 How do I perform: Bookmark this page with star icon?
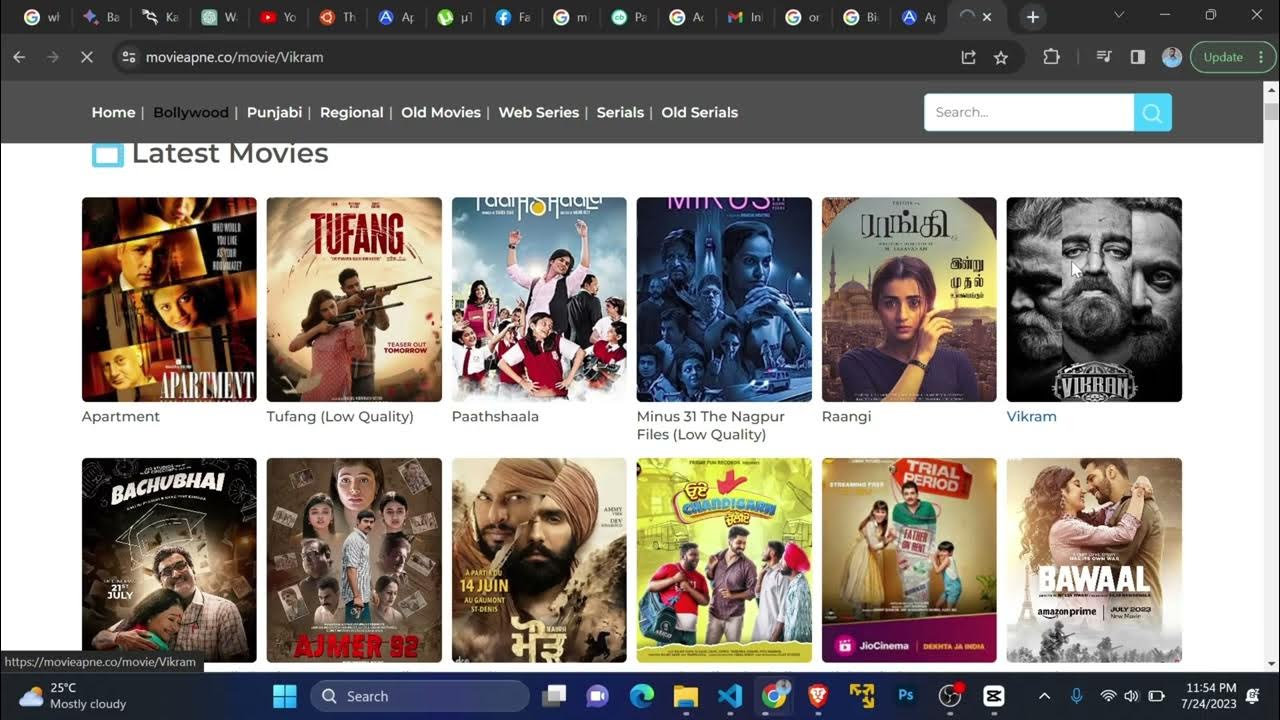pyautogui.click(x=1001, y=57)
